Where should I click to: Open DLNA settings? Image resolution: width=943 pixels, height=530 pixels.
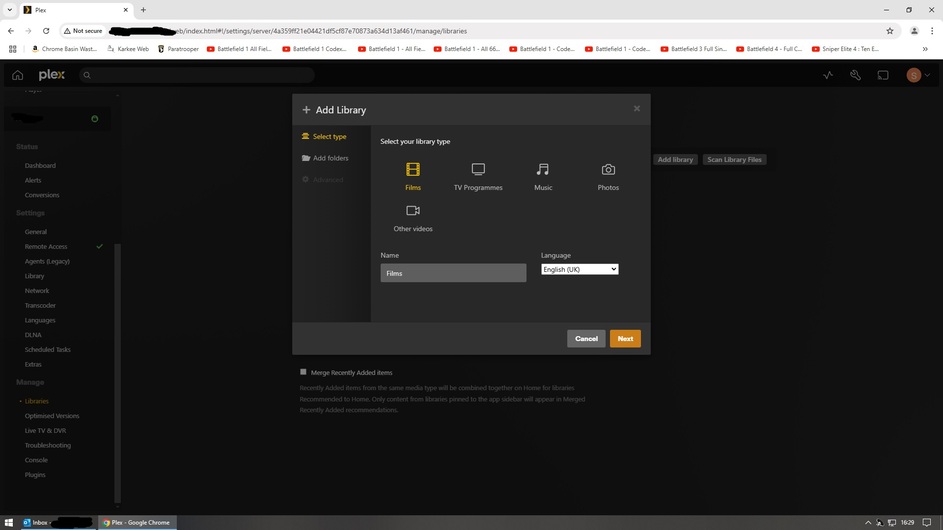pyautogui.click(x=33, y=335)
